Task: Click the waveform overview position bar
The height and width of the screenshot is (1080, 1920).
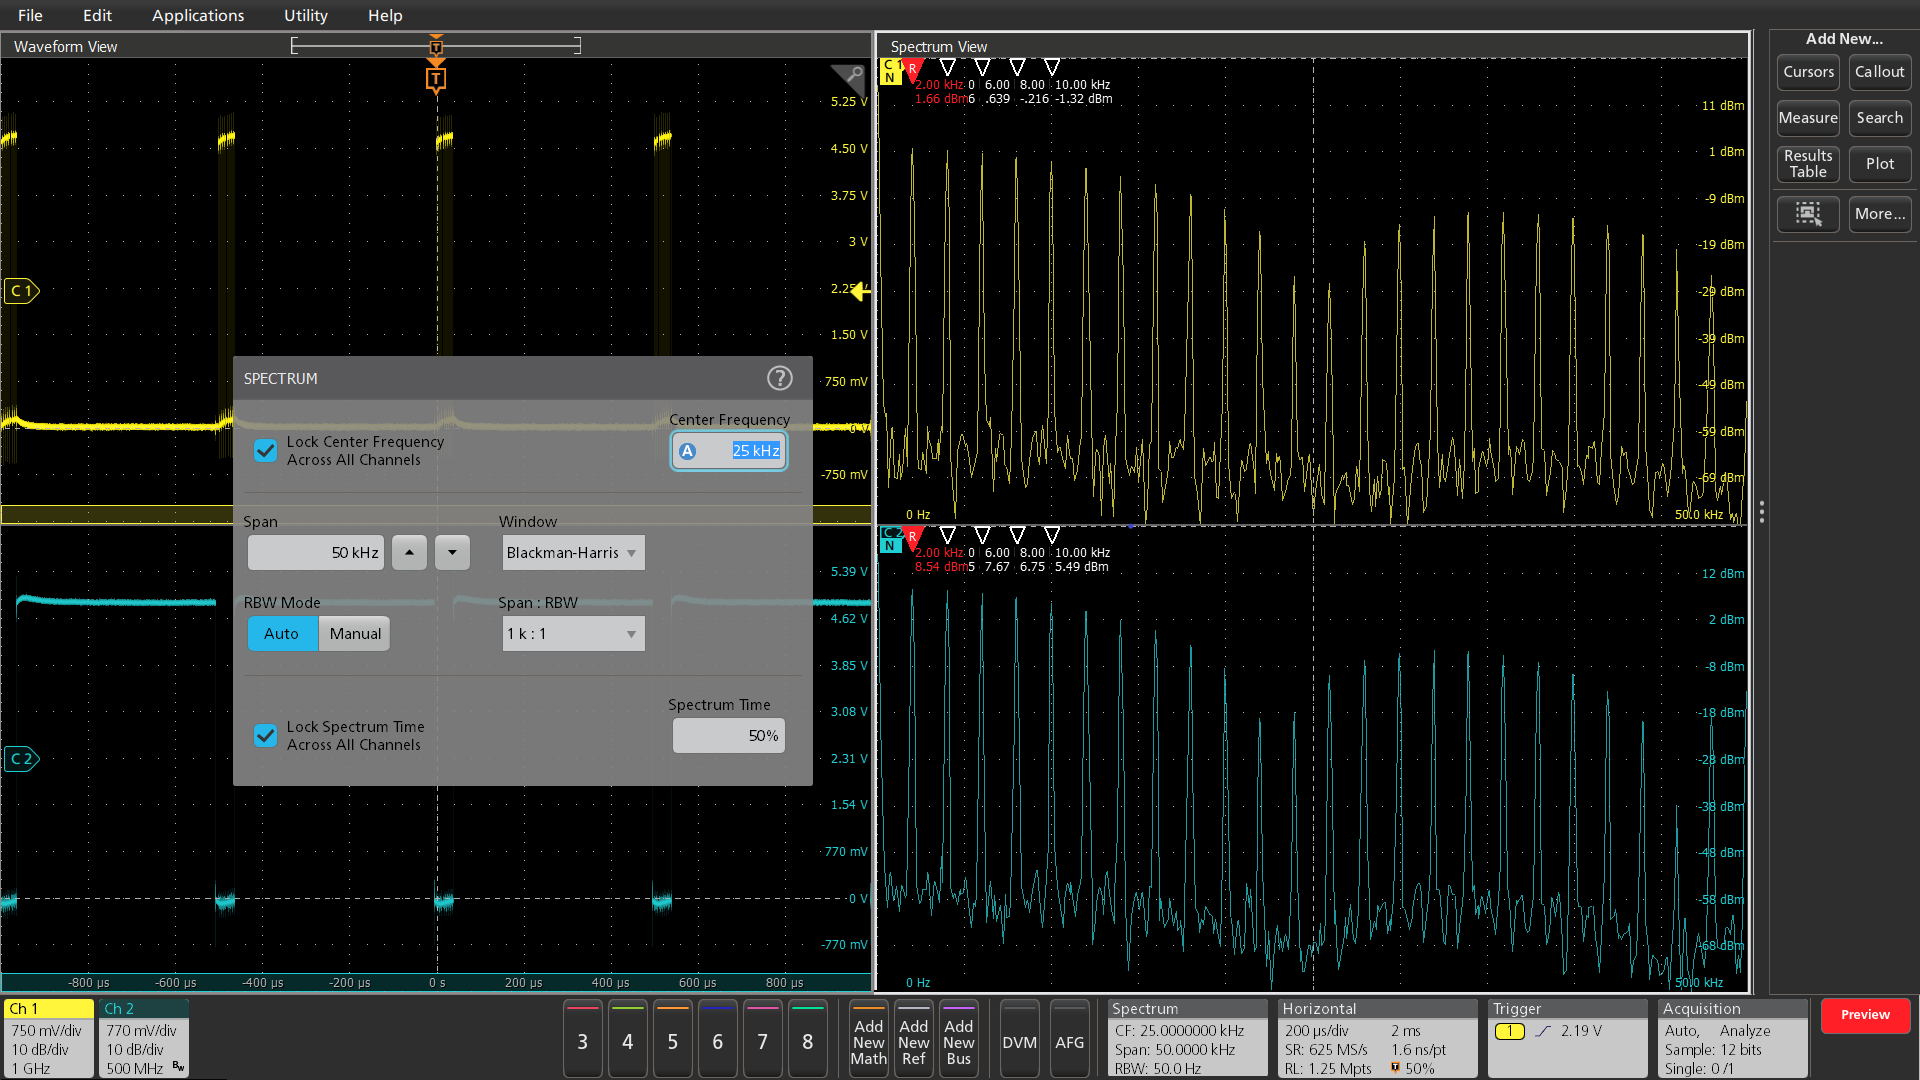Action: pos(436,46)
